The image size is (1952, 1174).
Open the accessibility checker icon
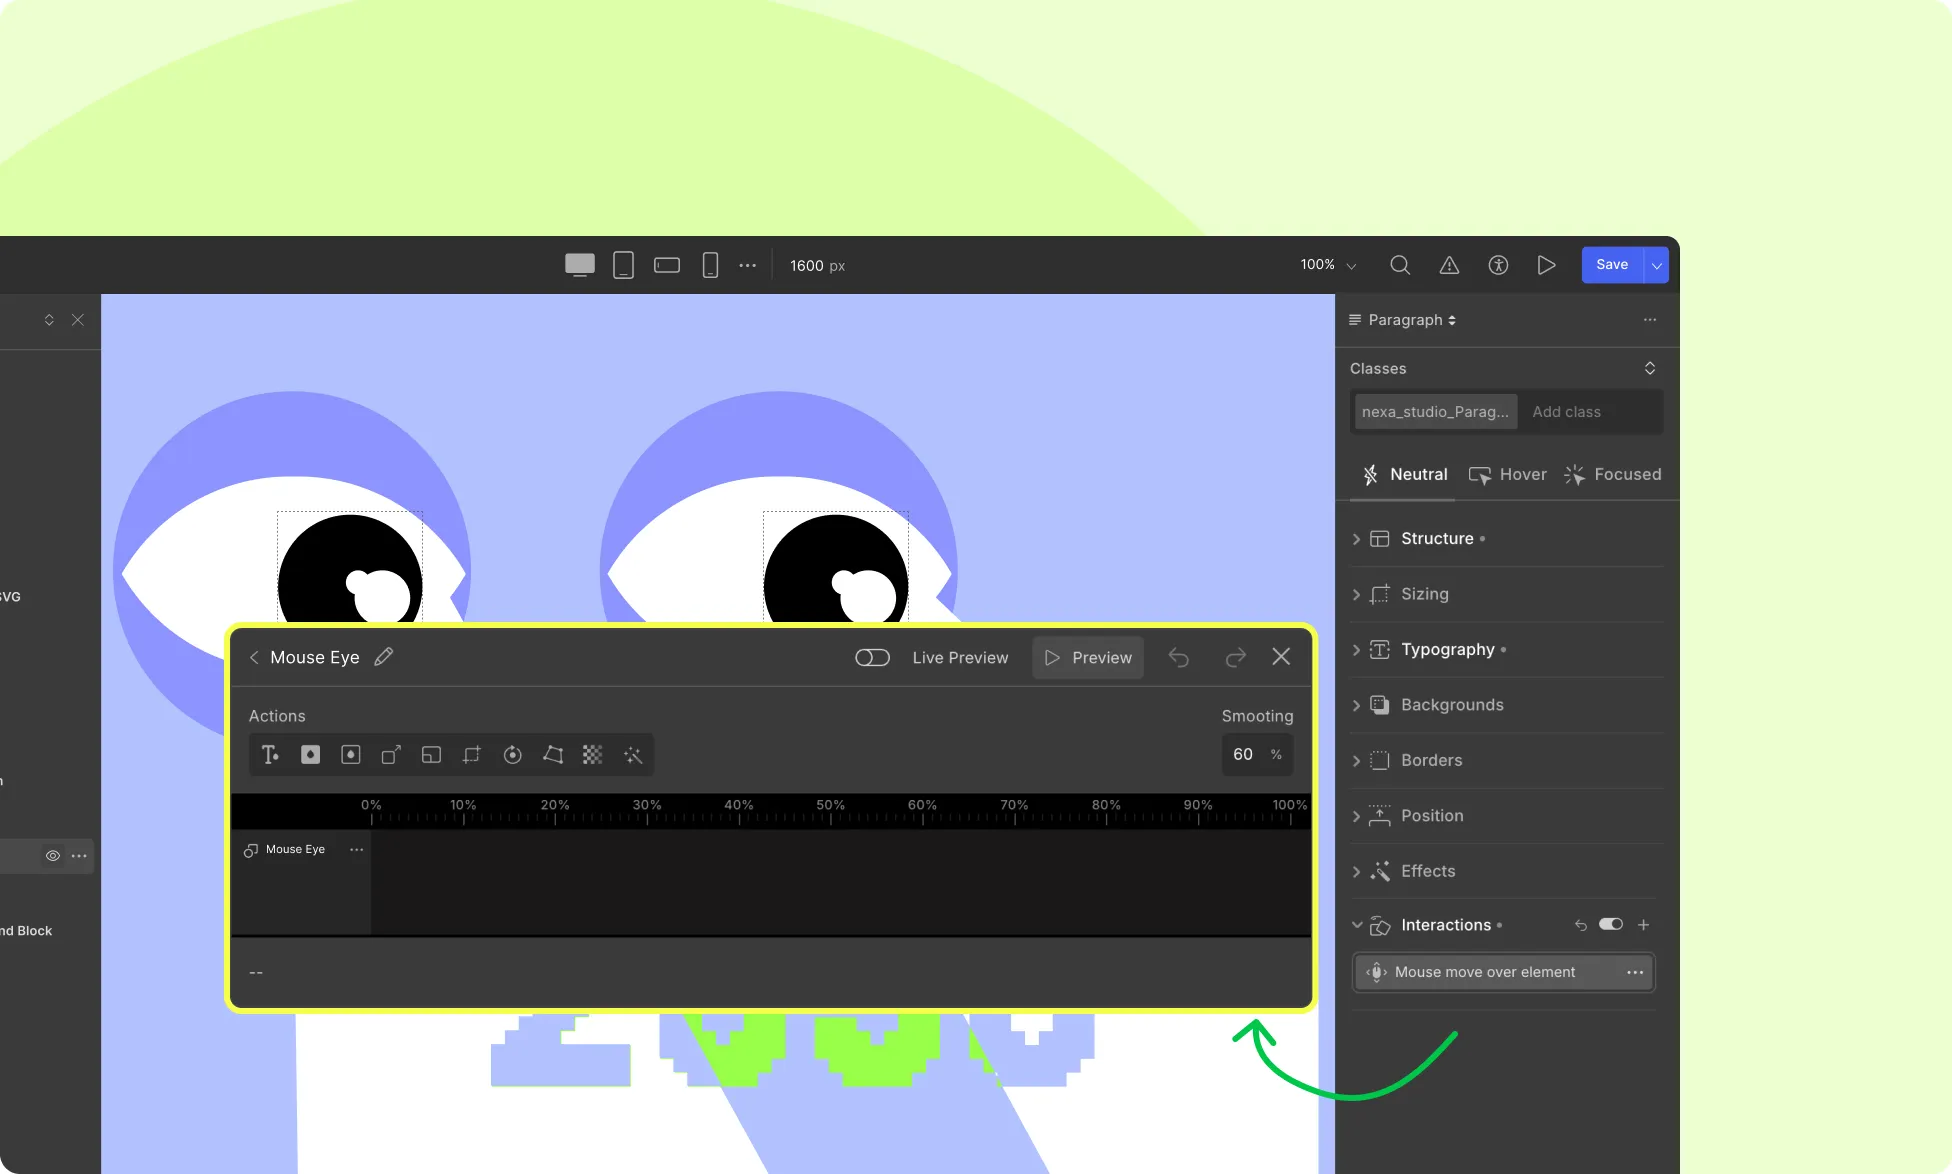1498,265
